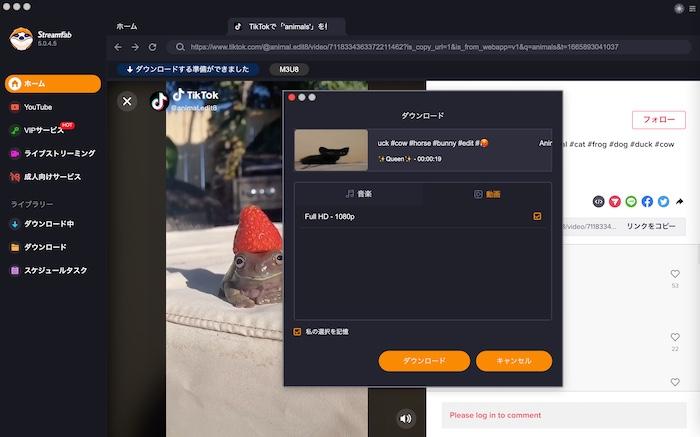Click リンクをコピー link

[651, 226]
